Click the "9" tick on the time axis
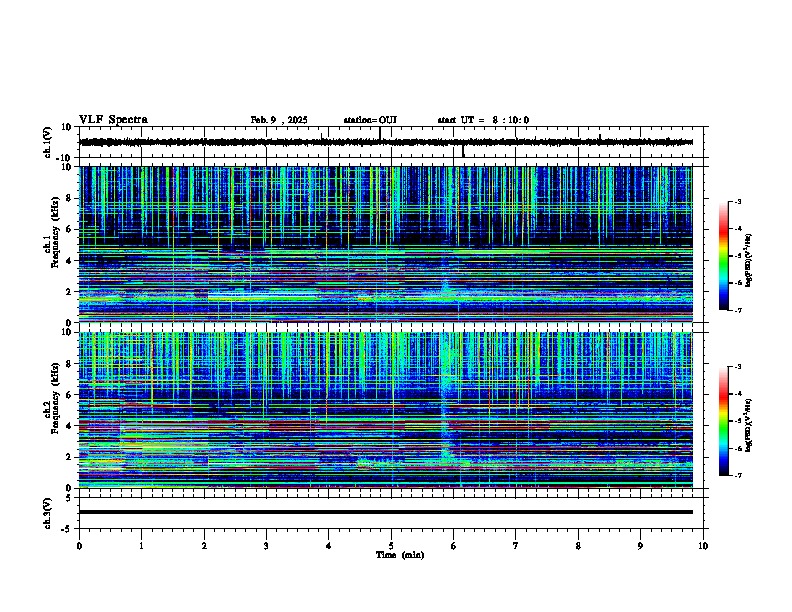Viewport: 792px width, 612px height. click(x=640, y=546)
